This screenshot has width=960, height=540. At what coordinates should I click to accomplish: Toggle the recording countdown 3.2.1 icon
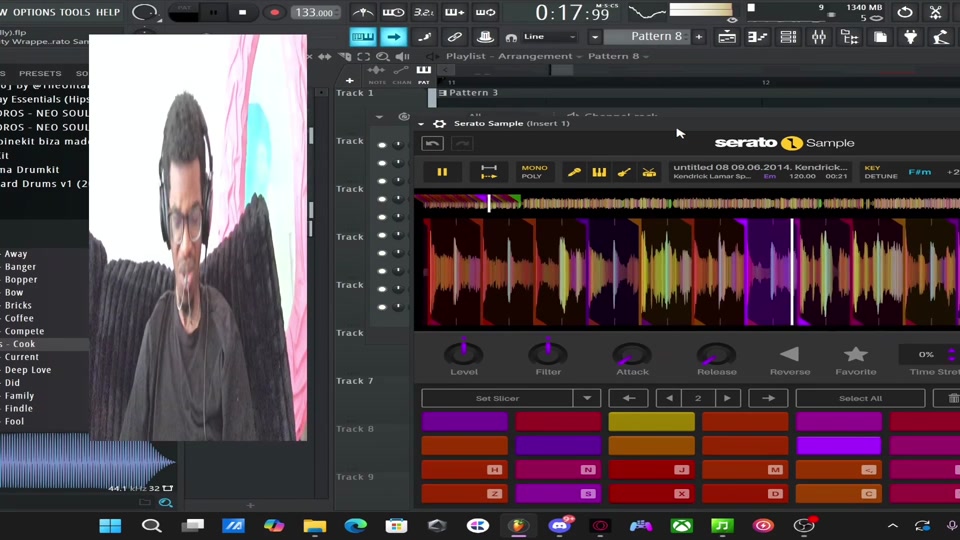point(424,12)
